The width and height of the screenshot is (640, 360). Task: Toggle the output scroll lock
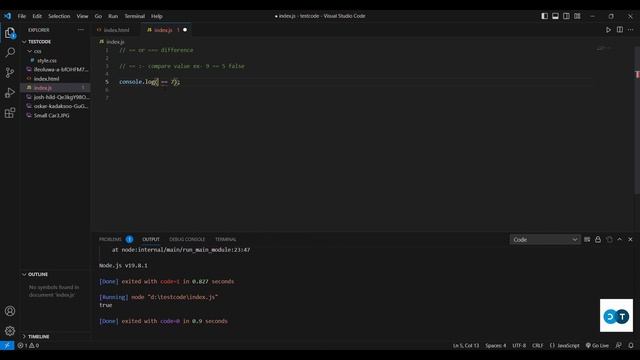[x=598, y=240]
